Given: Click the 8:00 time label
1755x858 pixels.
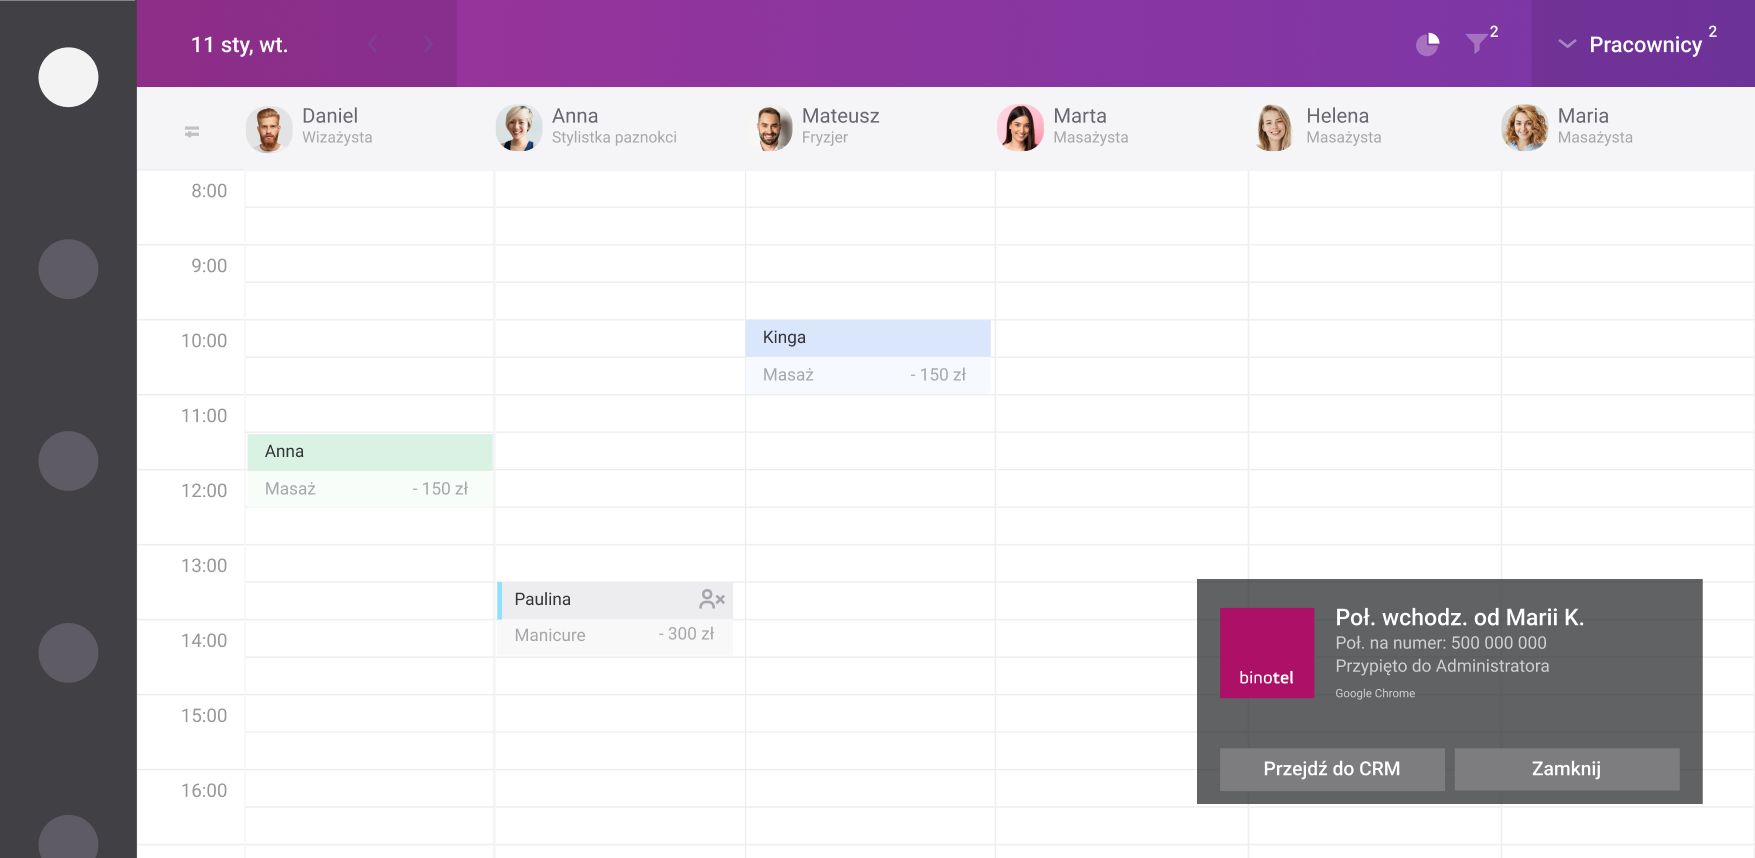Looking at the screenshot, I should pos(209,191).
